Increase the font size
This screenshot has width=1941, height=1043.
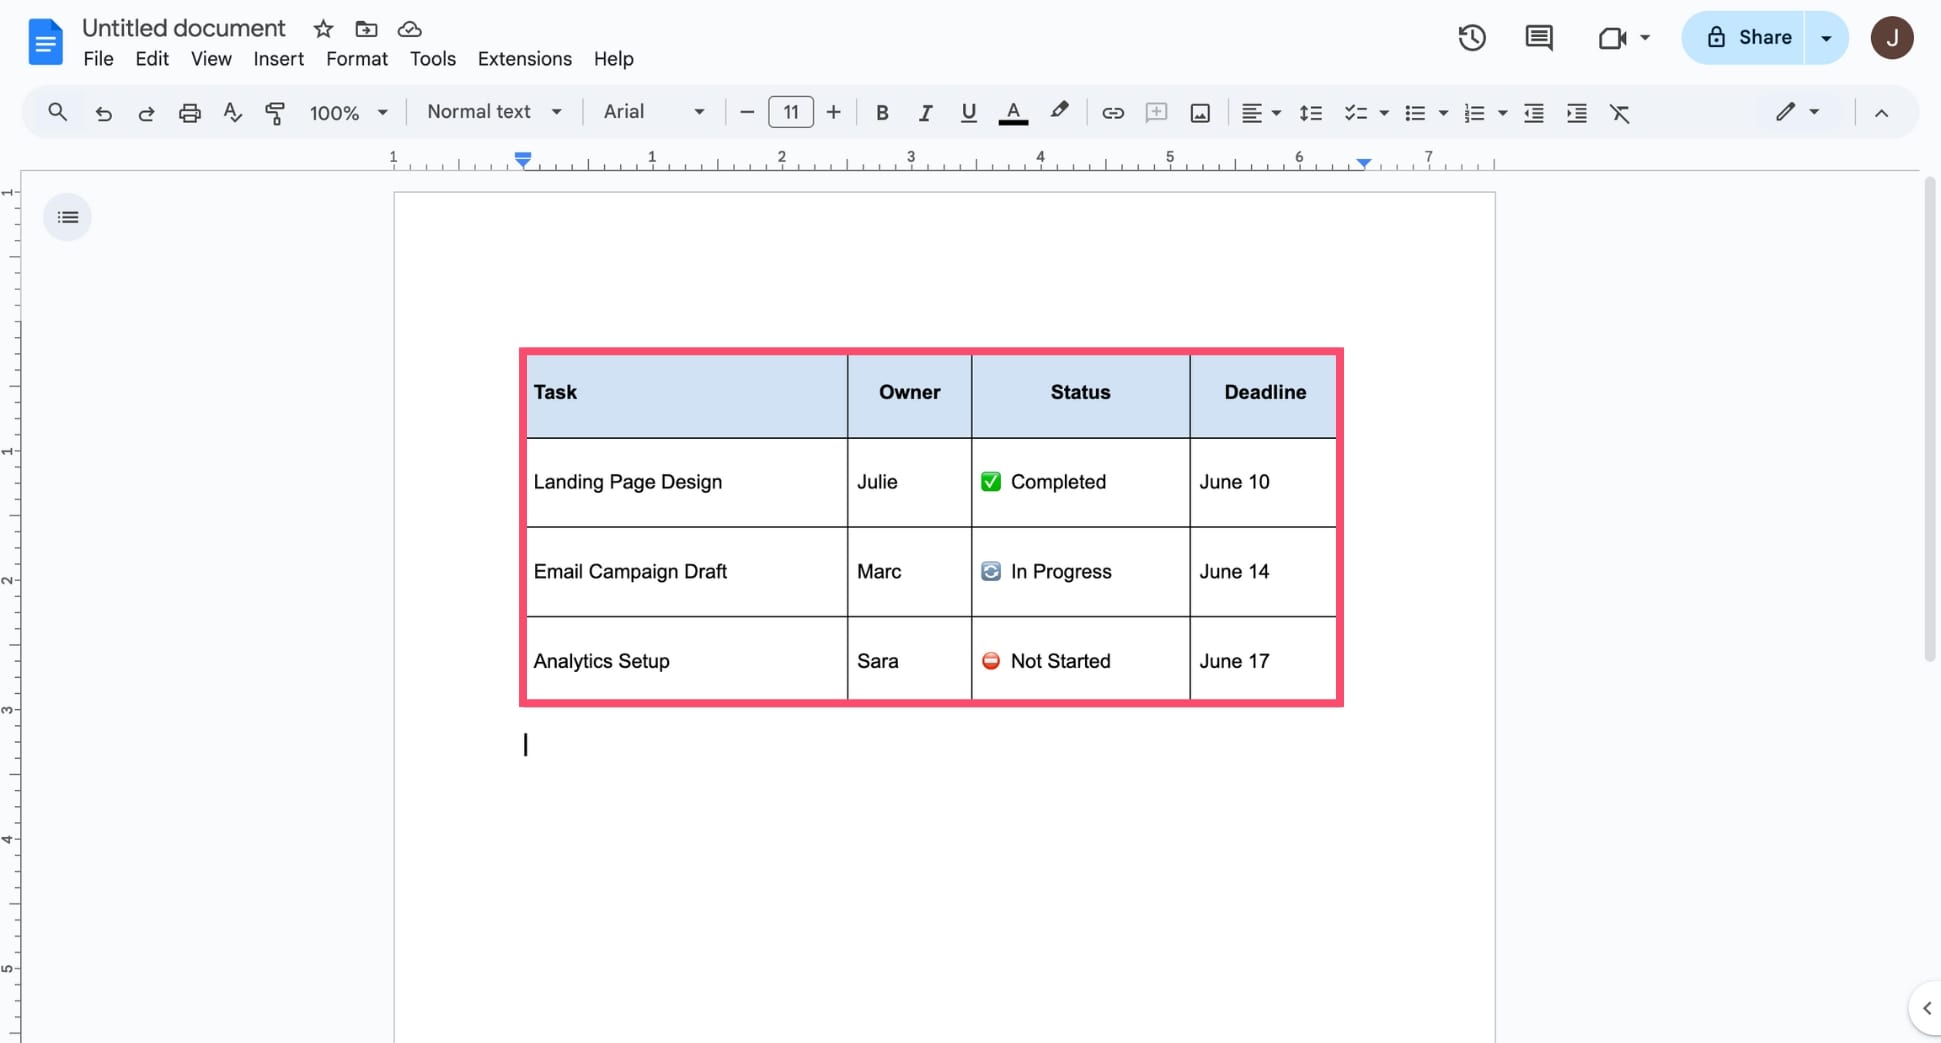pyautogui.click(x=833, y=113)
